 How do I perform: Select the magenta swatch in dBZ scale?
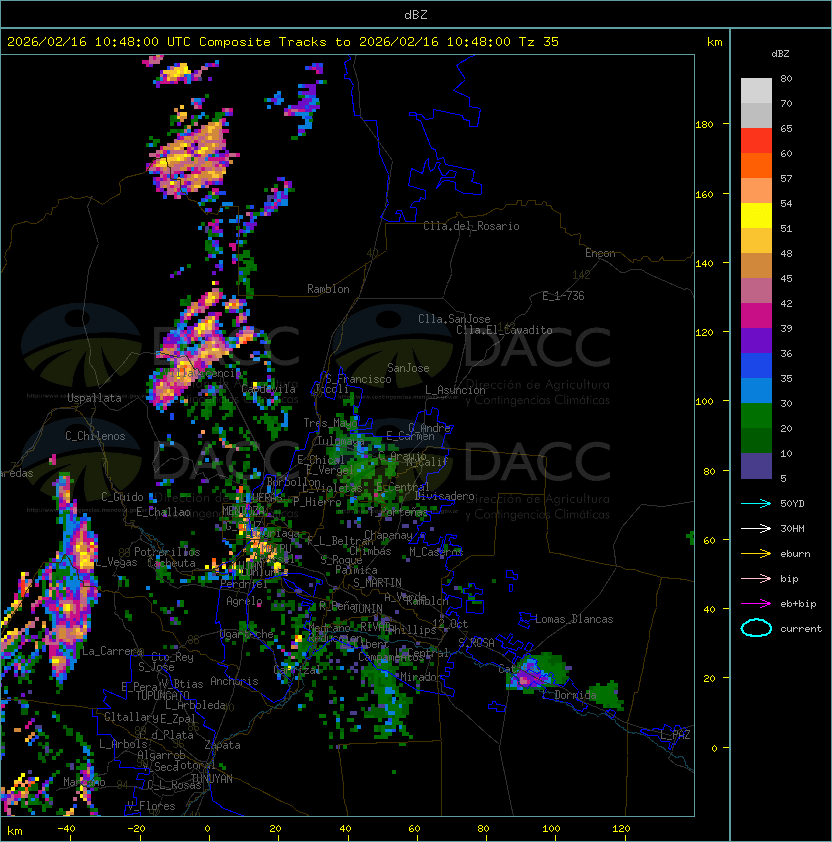(756, 316)
